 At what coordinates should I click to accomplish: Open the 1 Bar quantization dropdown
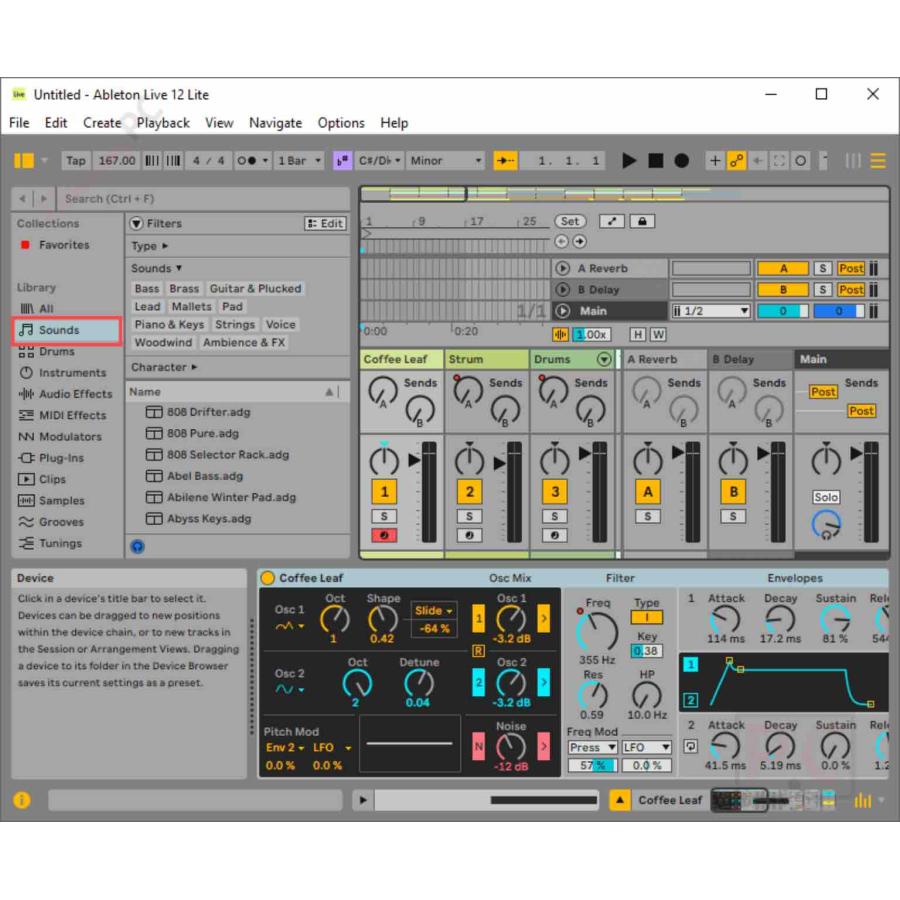[298, 160]
